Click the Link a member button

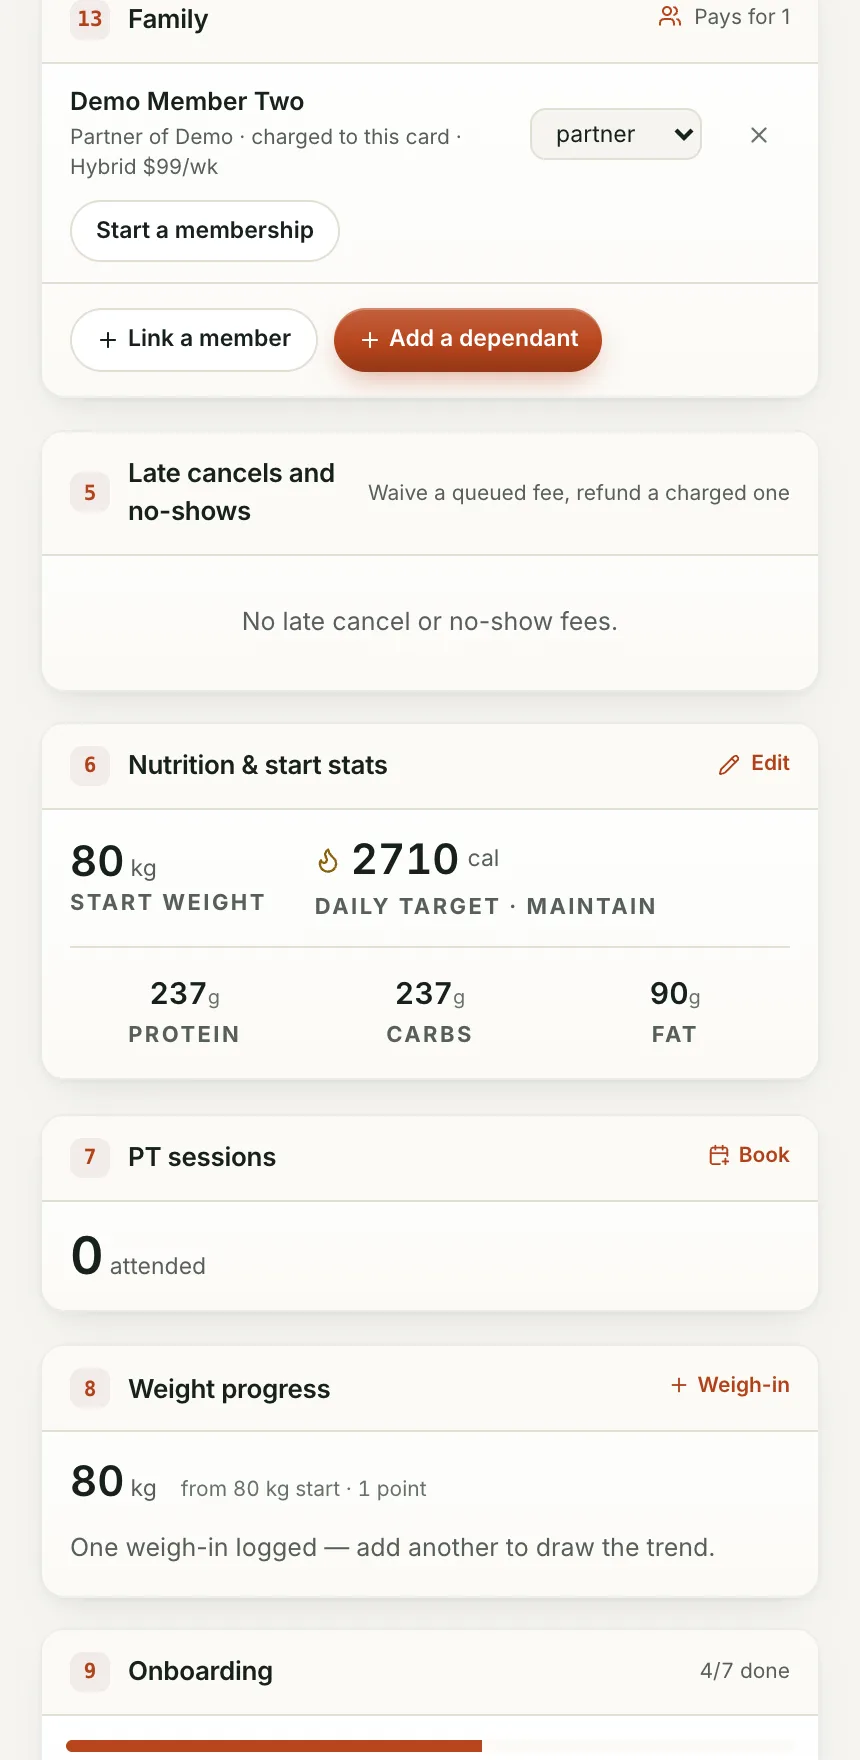tap(194, 339)
